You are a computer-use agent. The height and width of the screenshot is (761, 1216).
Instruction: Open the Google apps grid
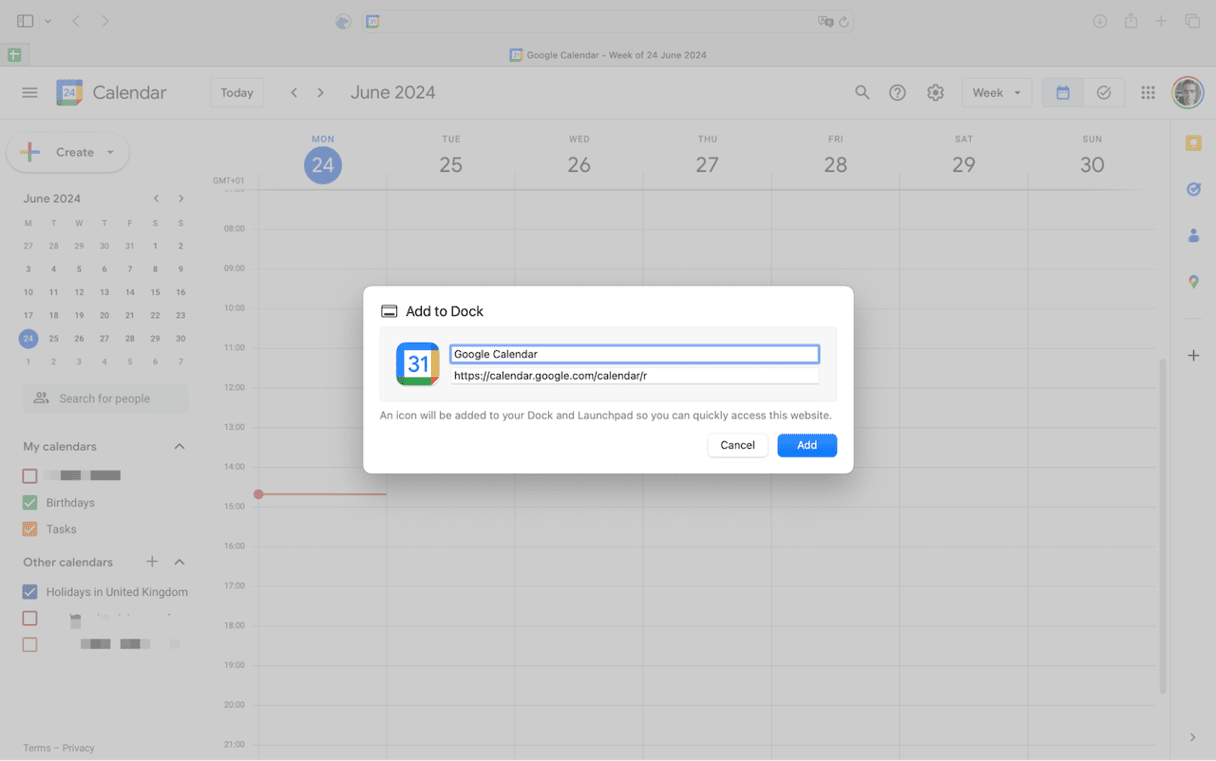(x=1148, y=93)
